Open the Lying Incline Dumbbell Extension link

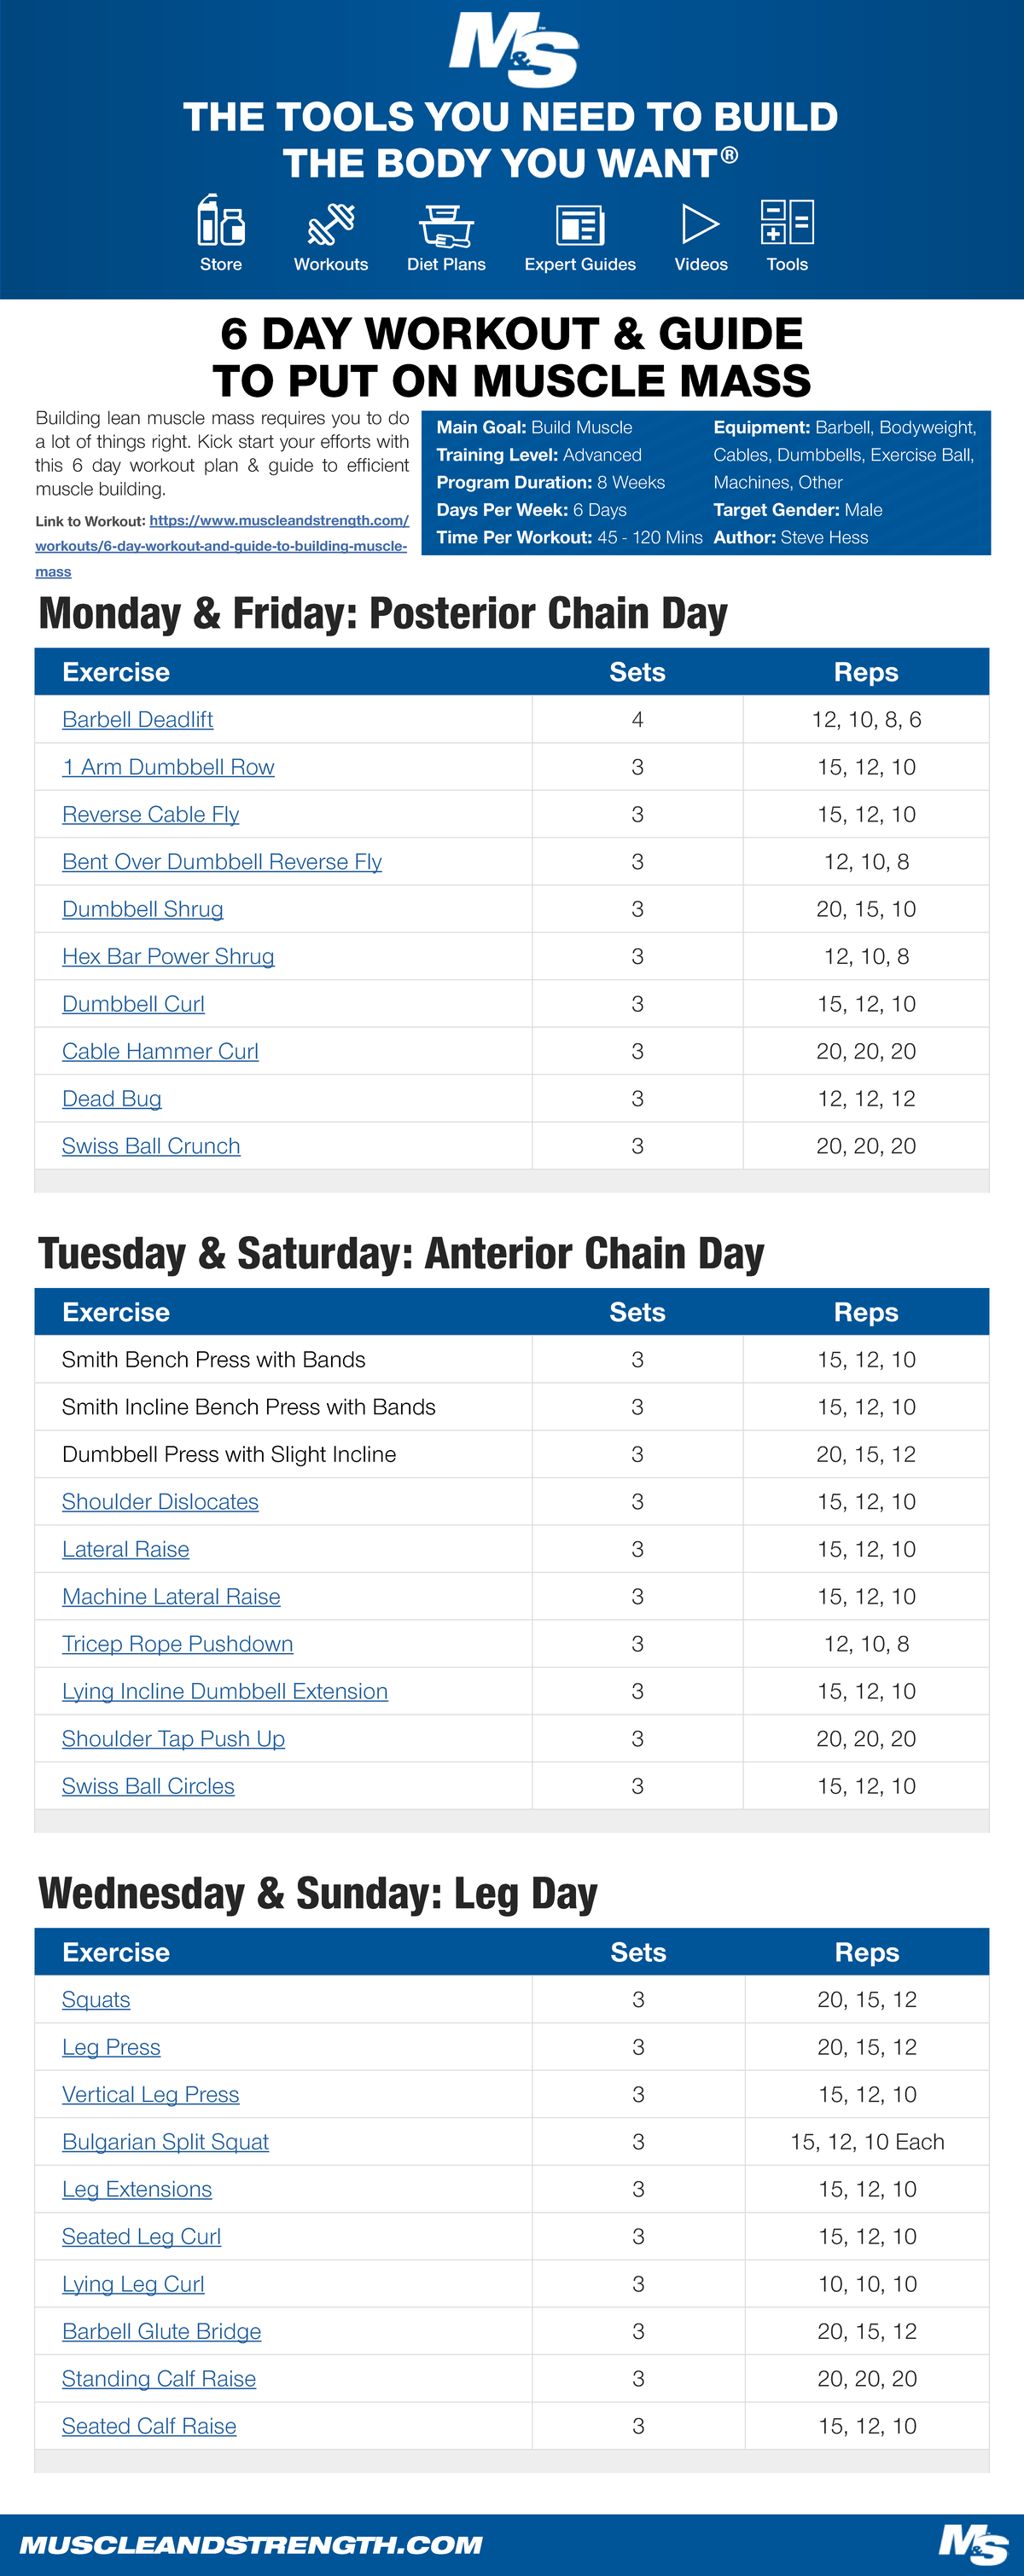click(x=225, y=1692)
